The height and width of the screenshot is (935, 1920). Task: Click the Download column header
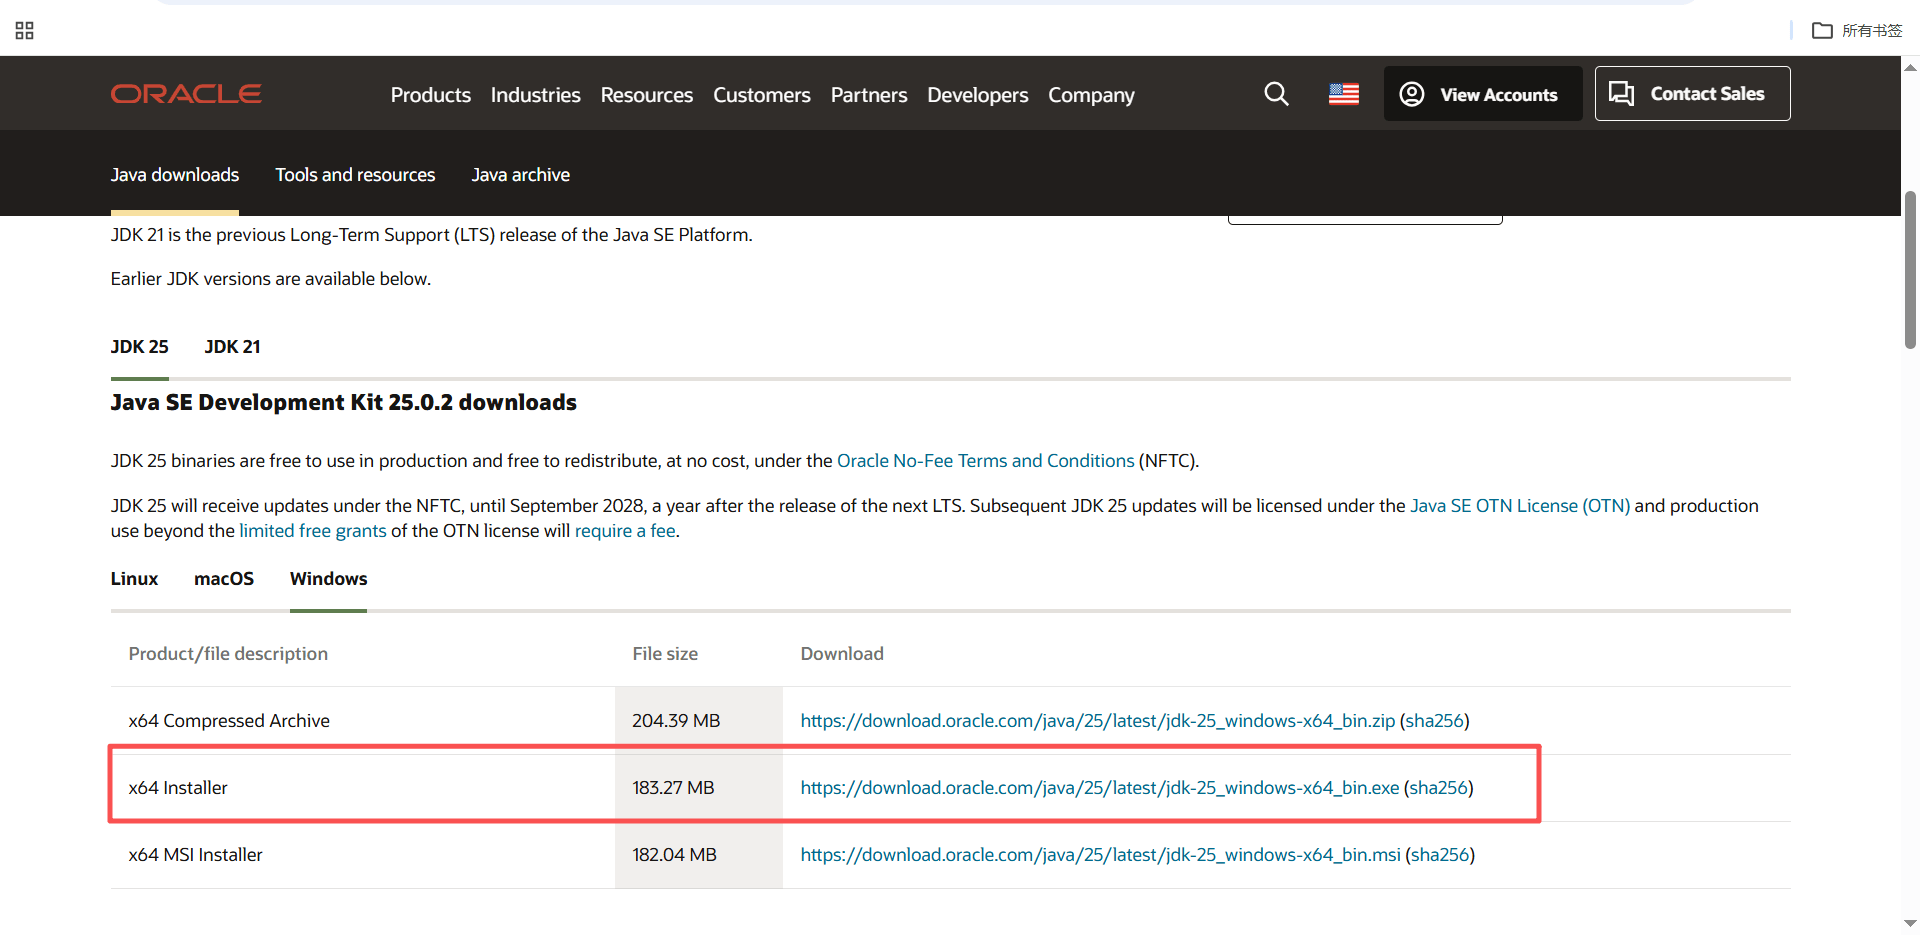pos(842,654)
